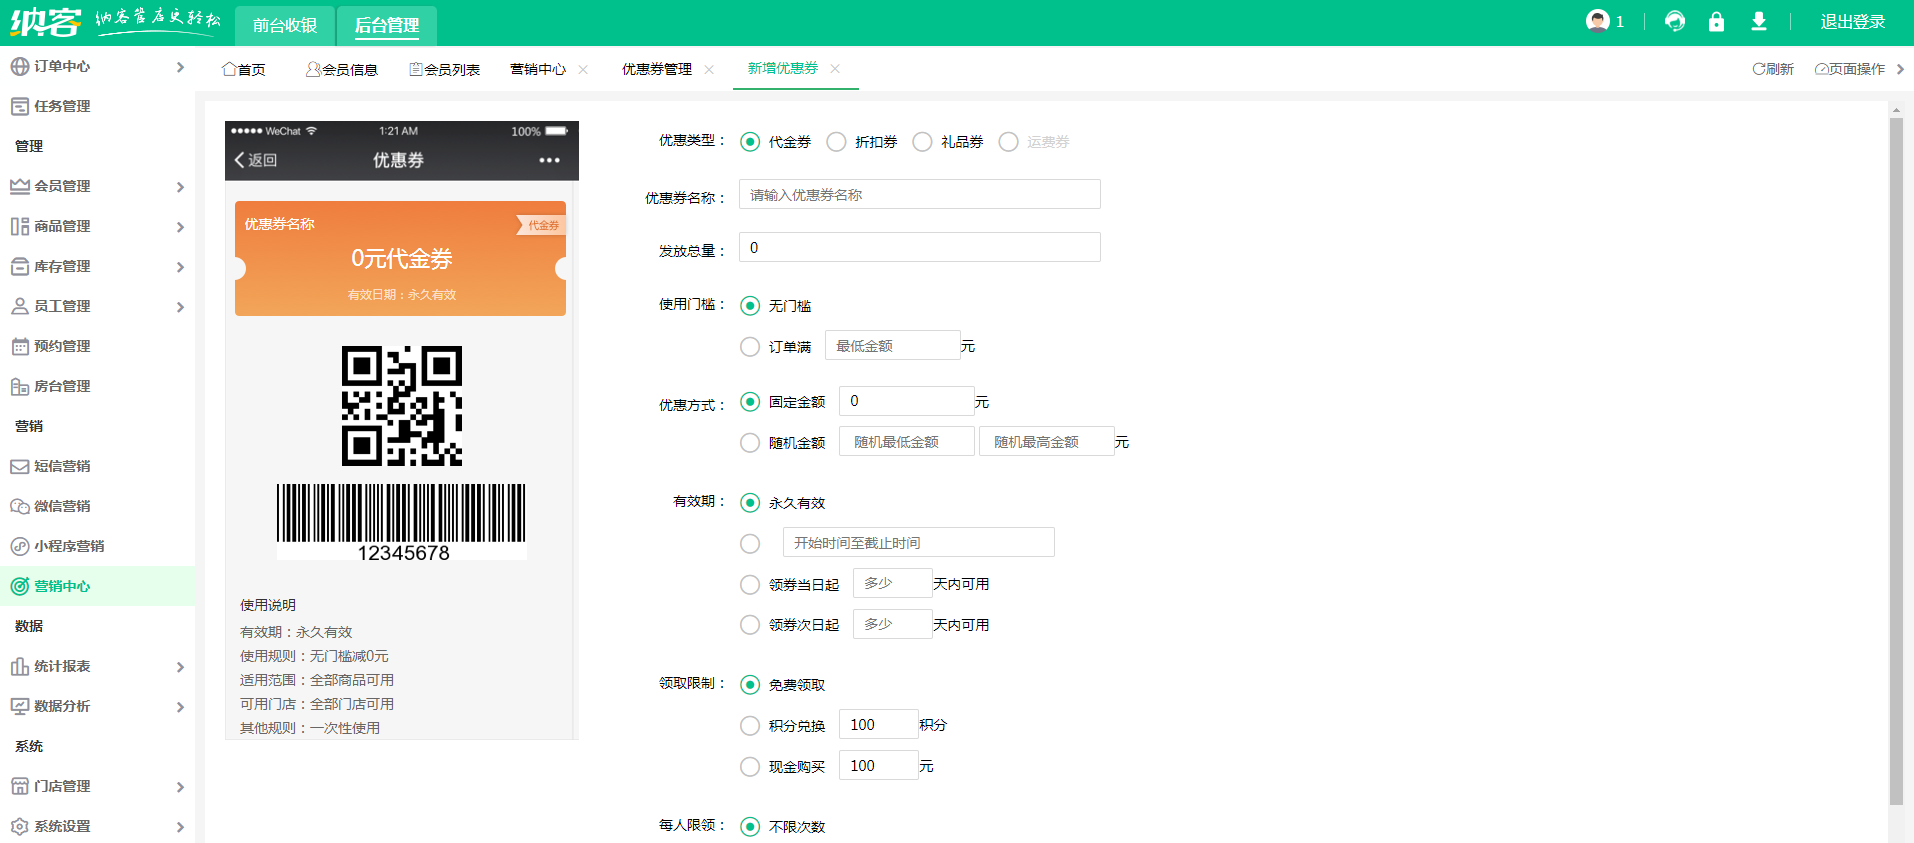
Task: Expand the 订单中心 sidebar menu arrow
Action: (x=180, y=67)
